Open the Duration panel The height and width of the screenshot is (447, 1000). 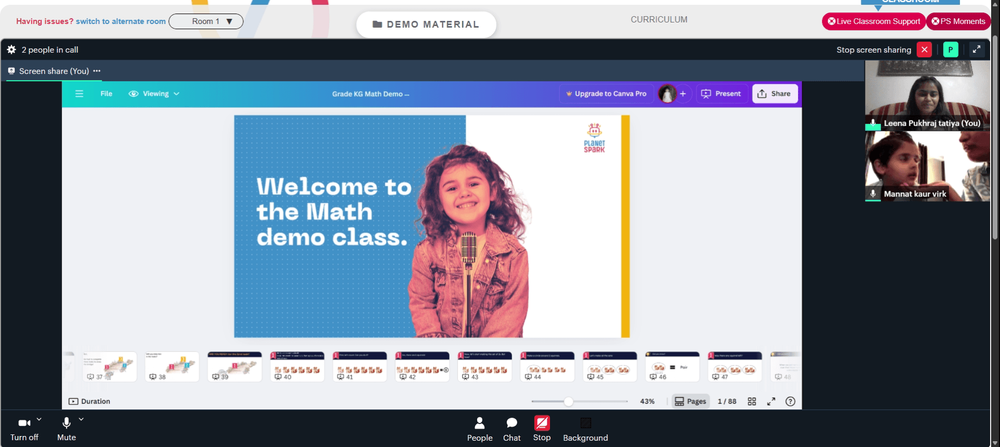pyautogui.click(x=89, y=401)
